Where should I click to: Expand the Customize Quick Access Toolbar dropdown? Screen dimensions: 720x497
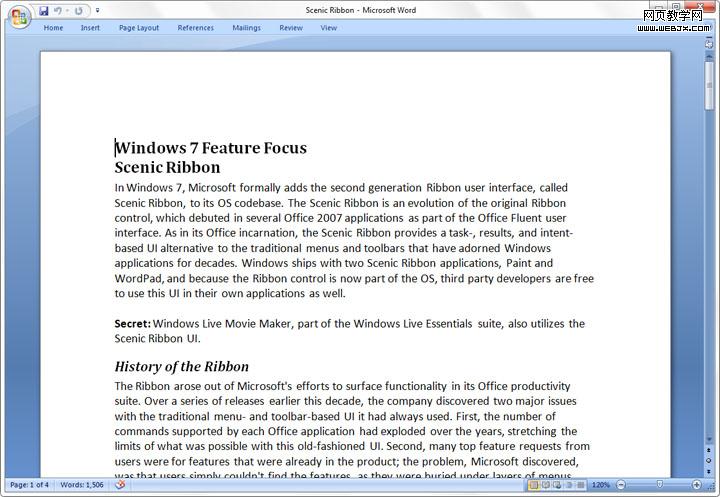coord(97,11)
